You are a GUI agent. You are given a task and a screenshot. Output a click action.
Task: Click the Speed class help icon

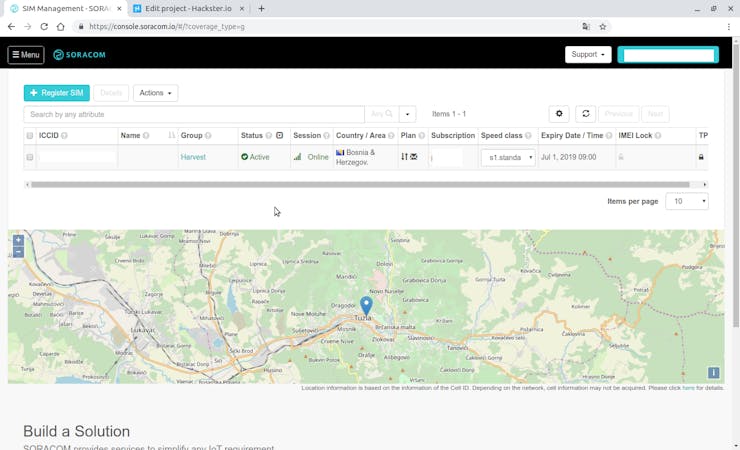tap(528, 136)
